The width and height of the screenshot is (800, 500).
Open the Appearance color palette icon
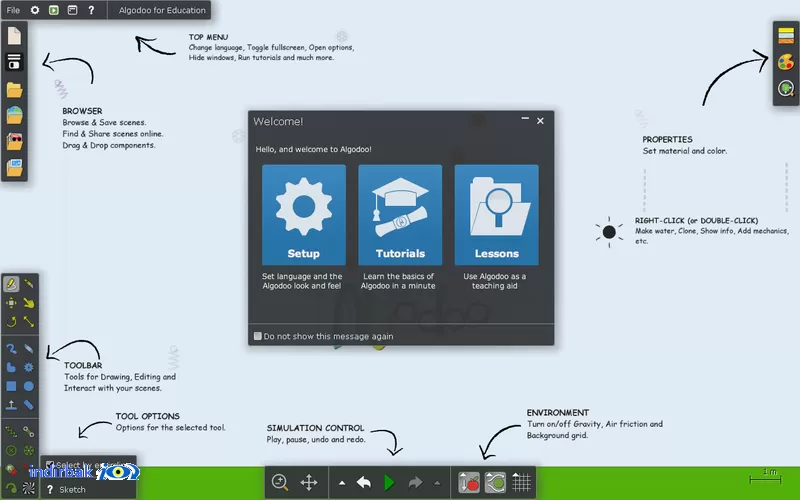[786, 62]
